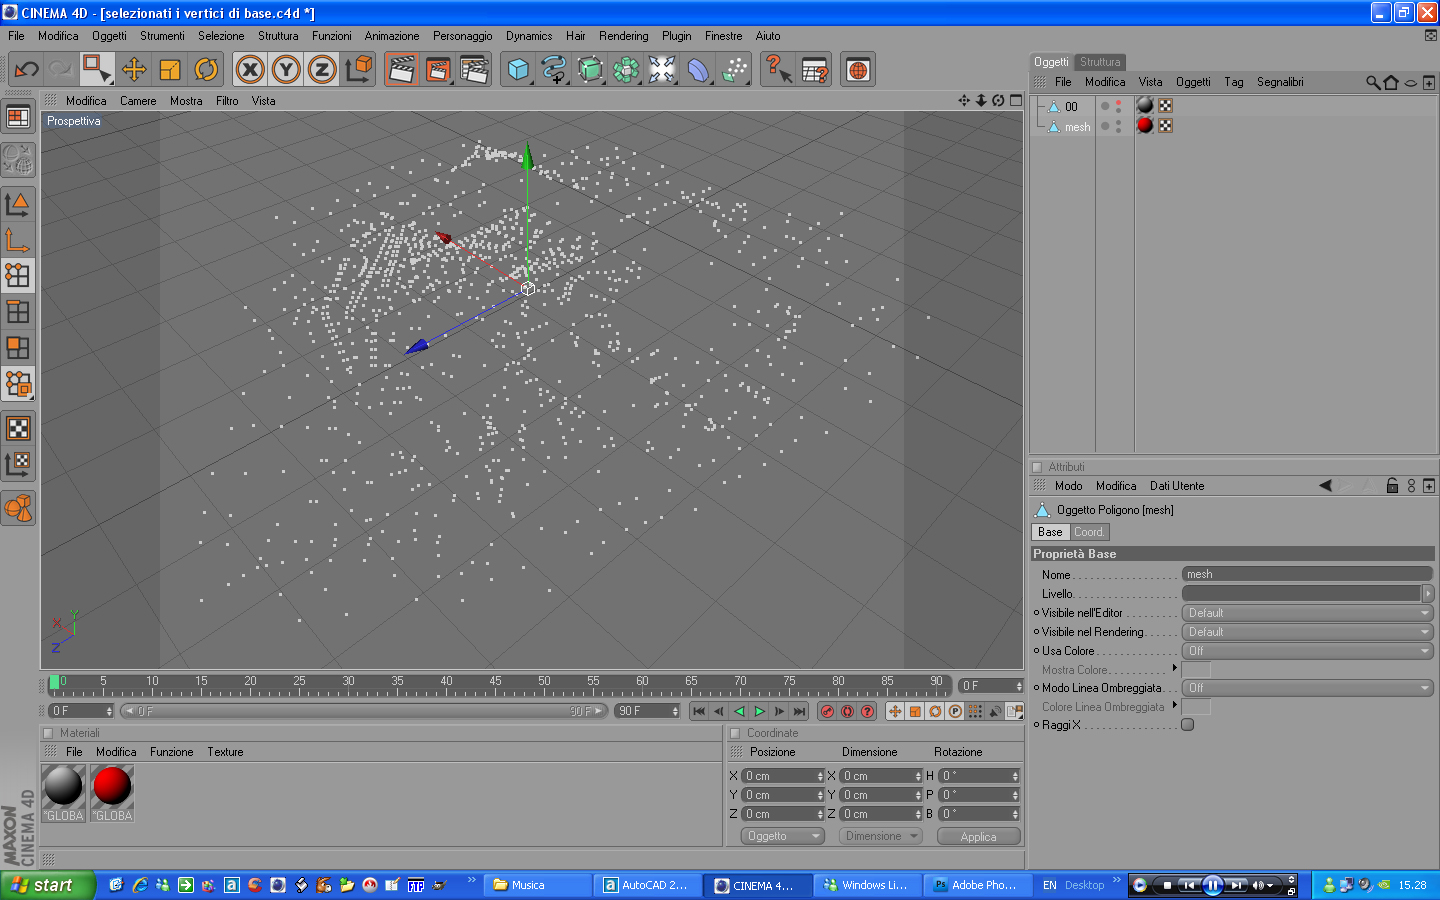Open the Dimensione mode dropdown
1440x900 pixels.
coord(881,836)
